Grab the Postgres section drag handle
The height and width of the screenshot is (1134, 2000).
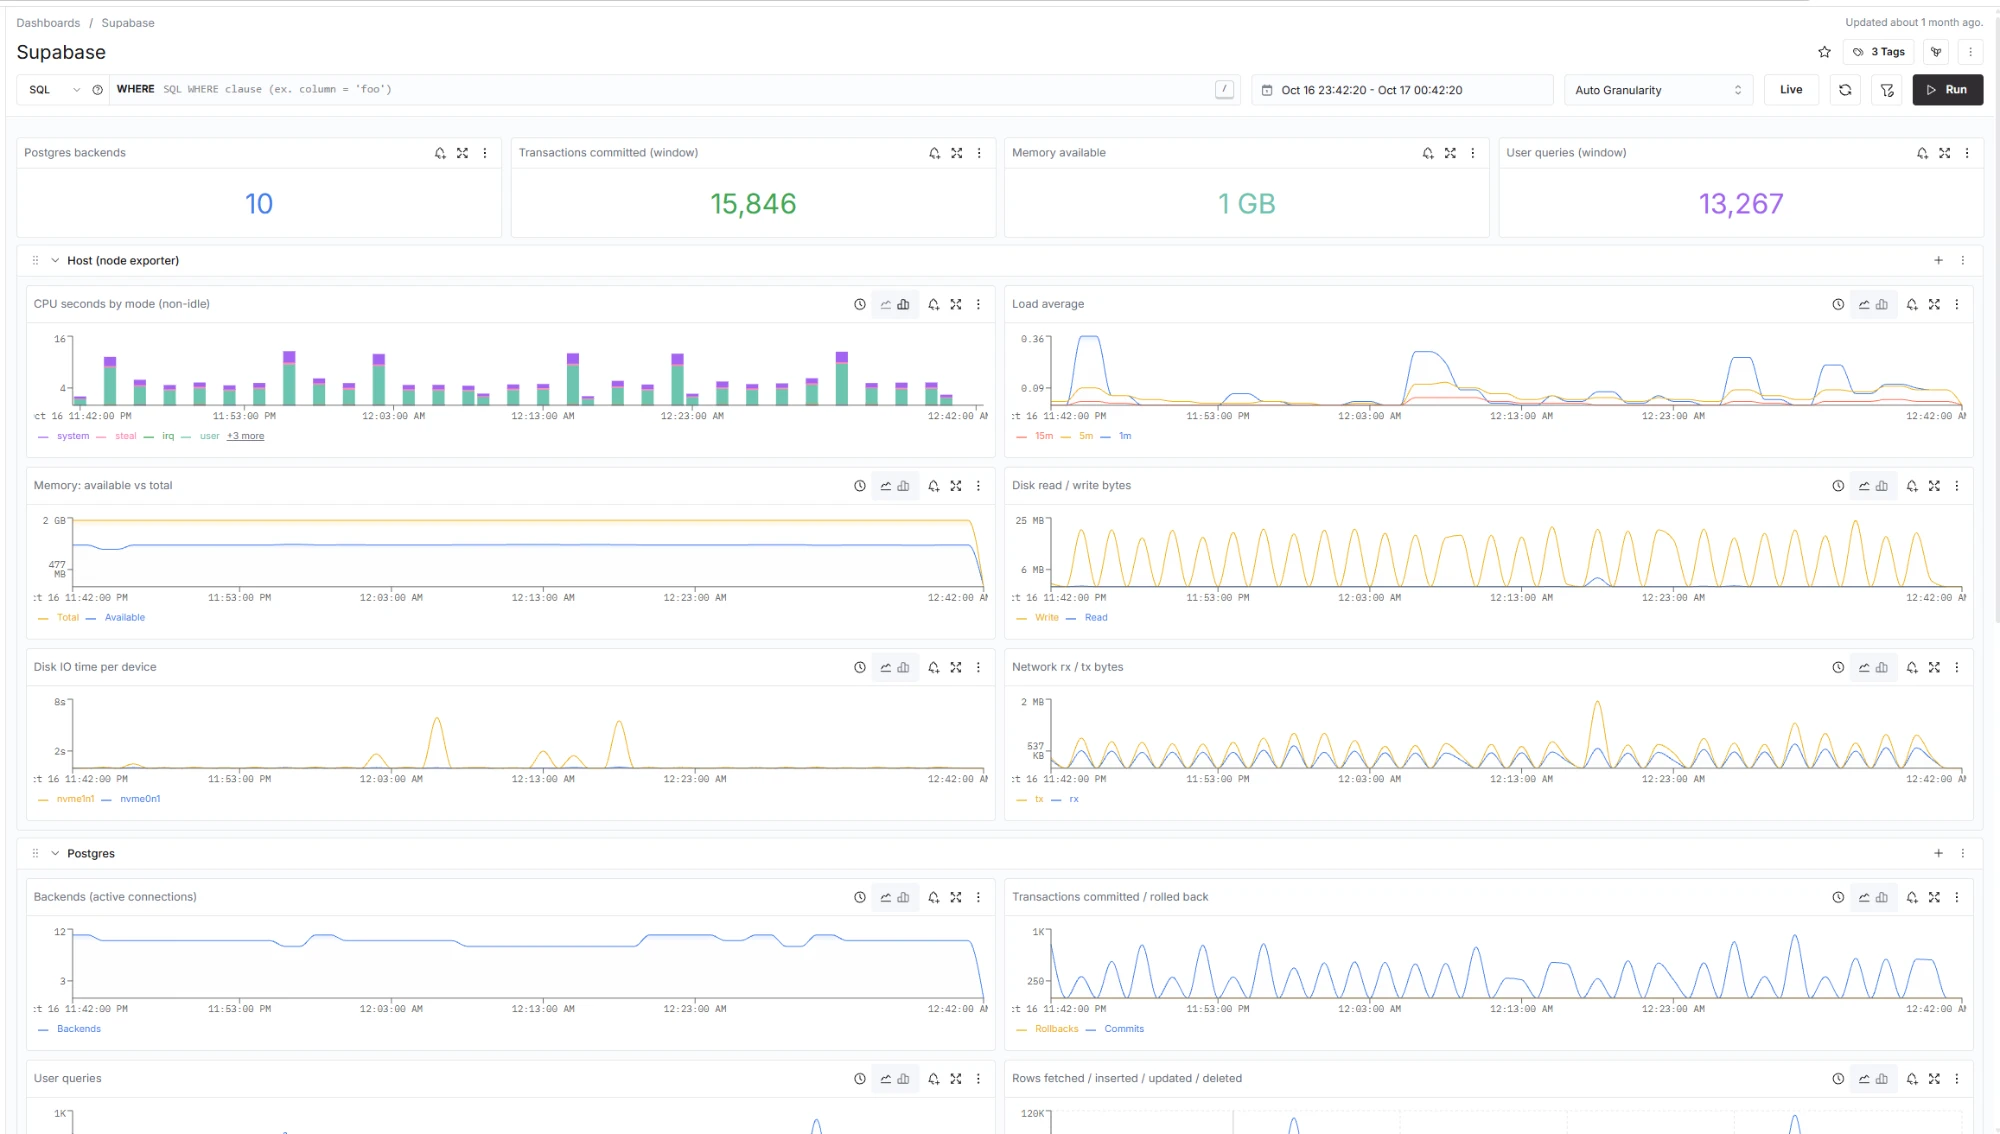click(35, 854)
